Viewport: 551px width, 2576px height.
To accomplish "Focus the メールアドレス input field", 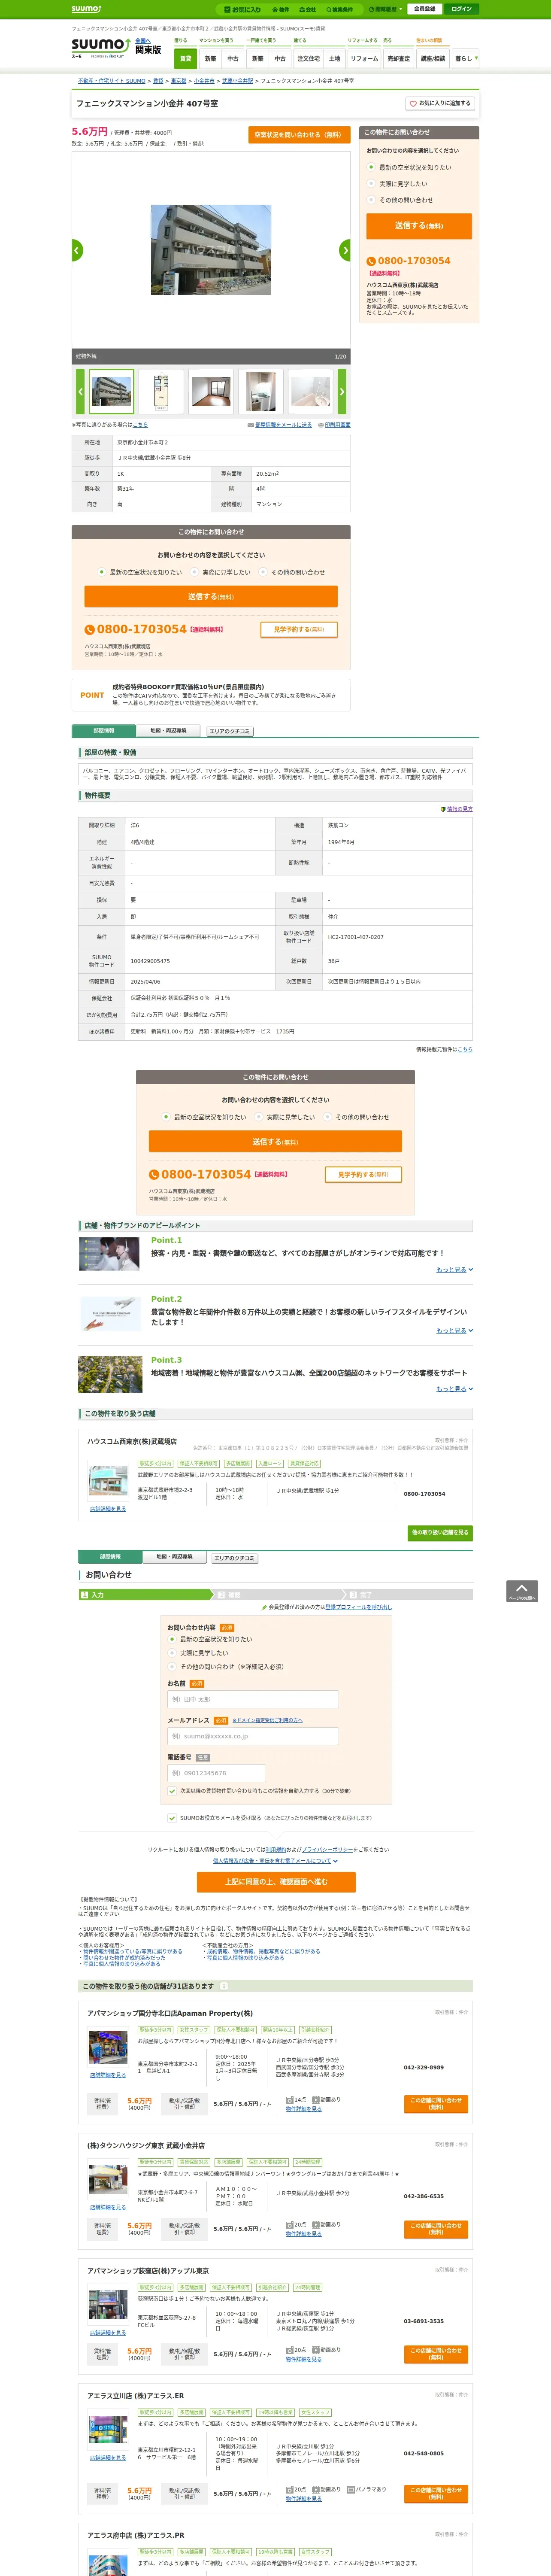I will 253,1736.
